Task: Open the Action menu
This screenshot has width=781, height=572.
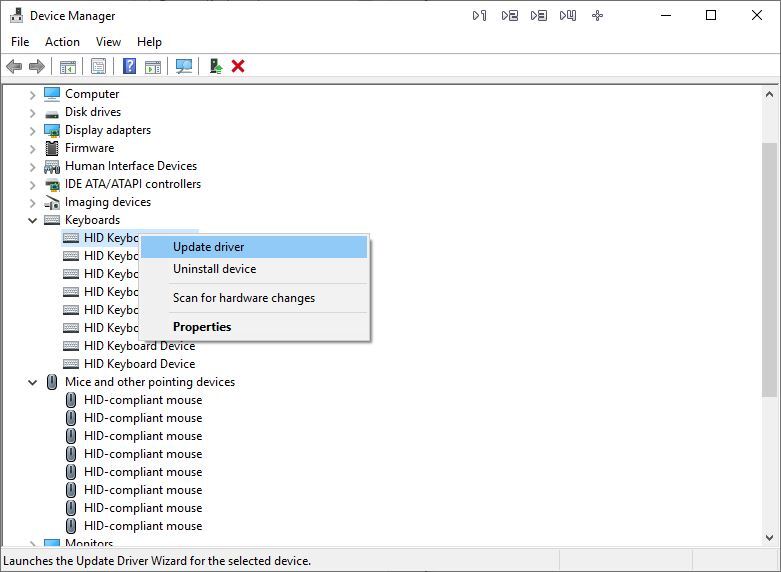Action: pos(62,42)
